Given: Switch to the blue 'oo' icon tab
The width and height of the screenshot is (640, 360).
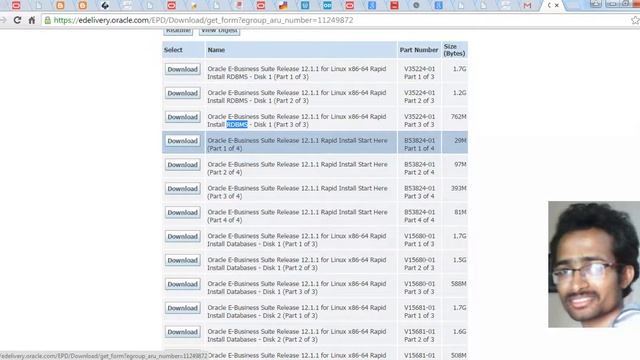Looking at the screenshot, I should point(327,5).
